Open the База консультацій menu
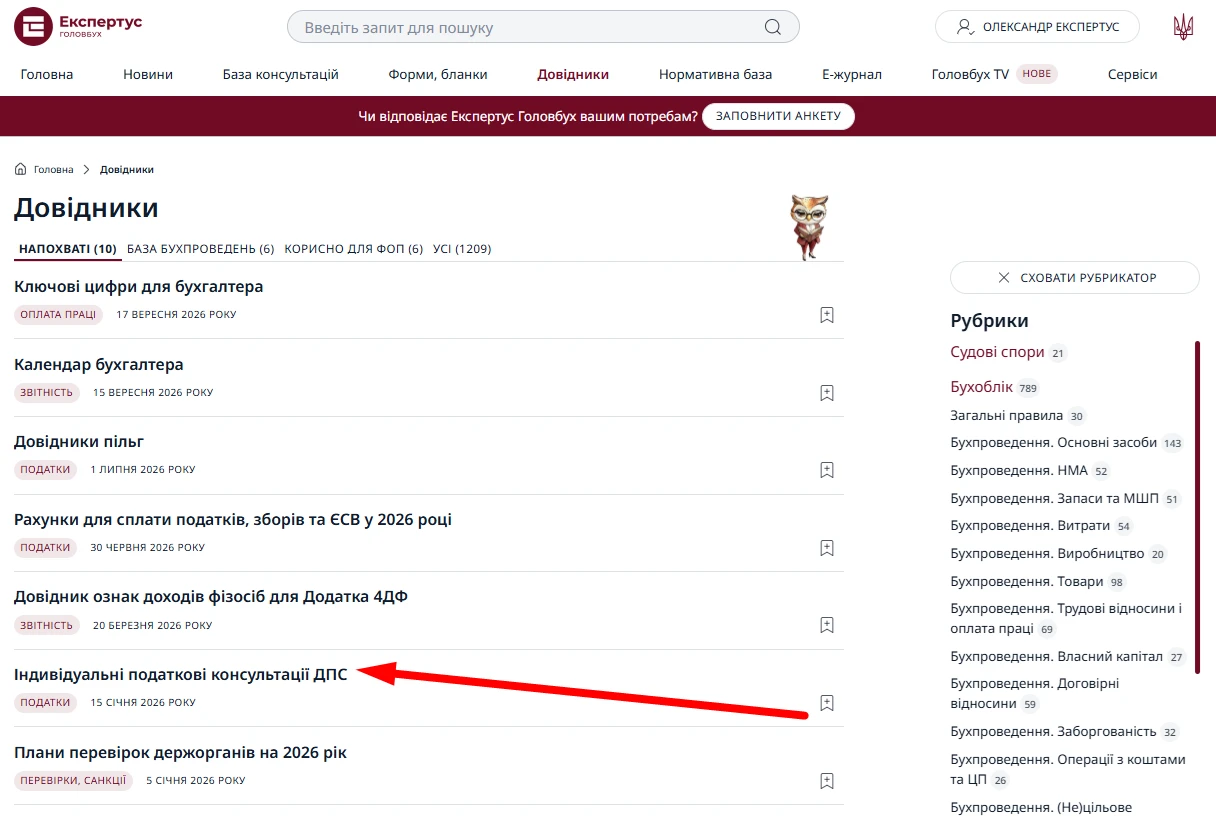The width and height of the screenshot is (1216, 818). (x=281, y=74)
